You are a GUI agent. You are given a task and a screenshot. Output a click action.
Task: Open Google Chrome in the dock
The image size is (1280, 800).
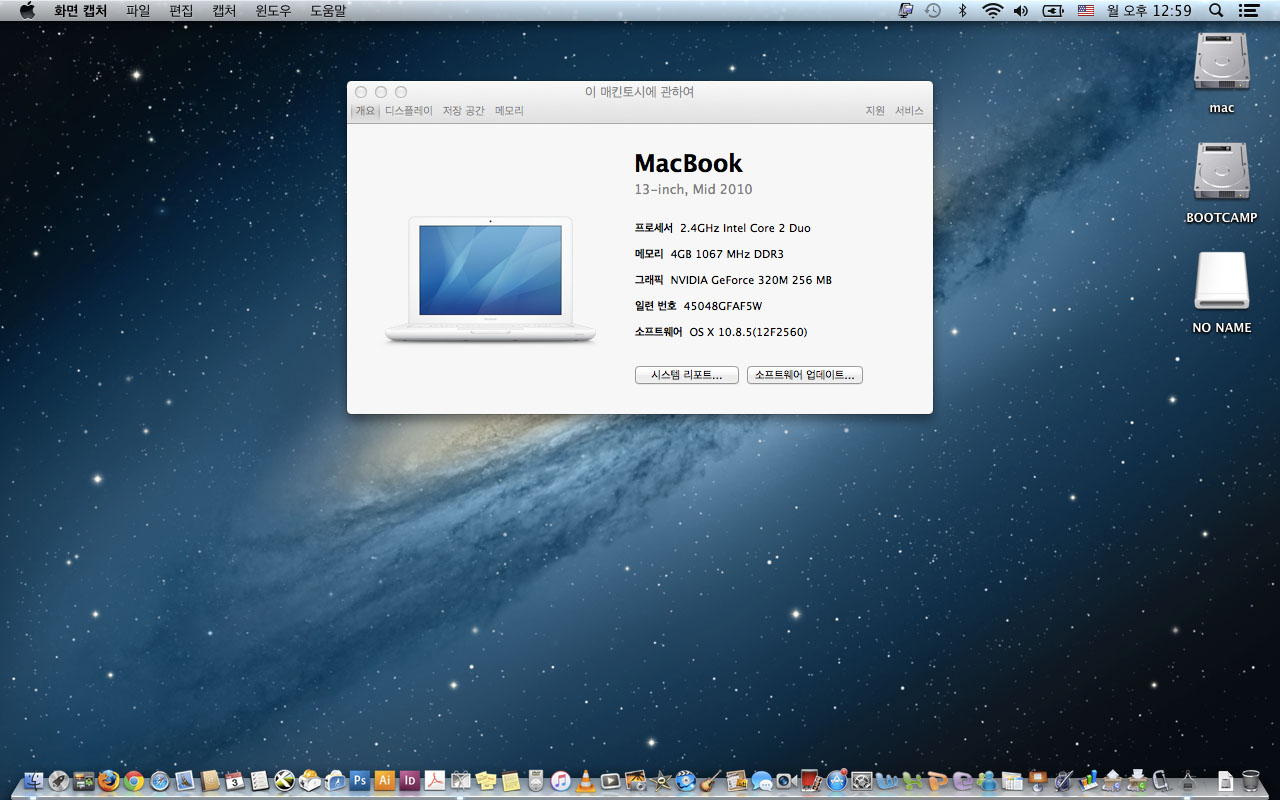pyautogui.click(x=134, y=781)
